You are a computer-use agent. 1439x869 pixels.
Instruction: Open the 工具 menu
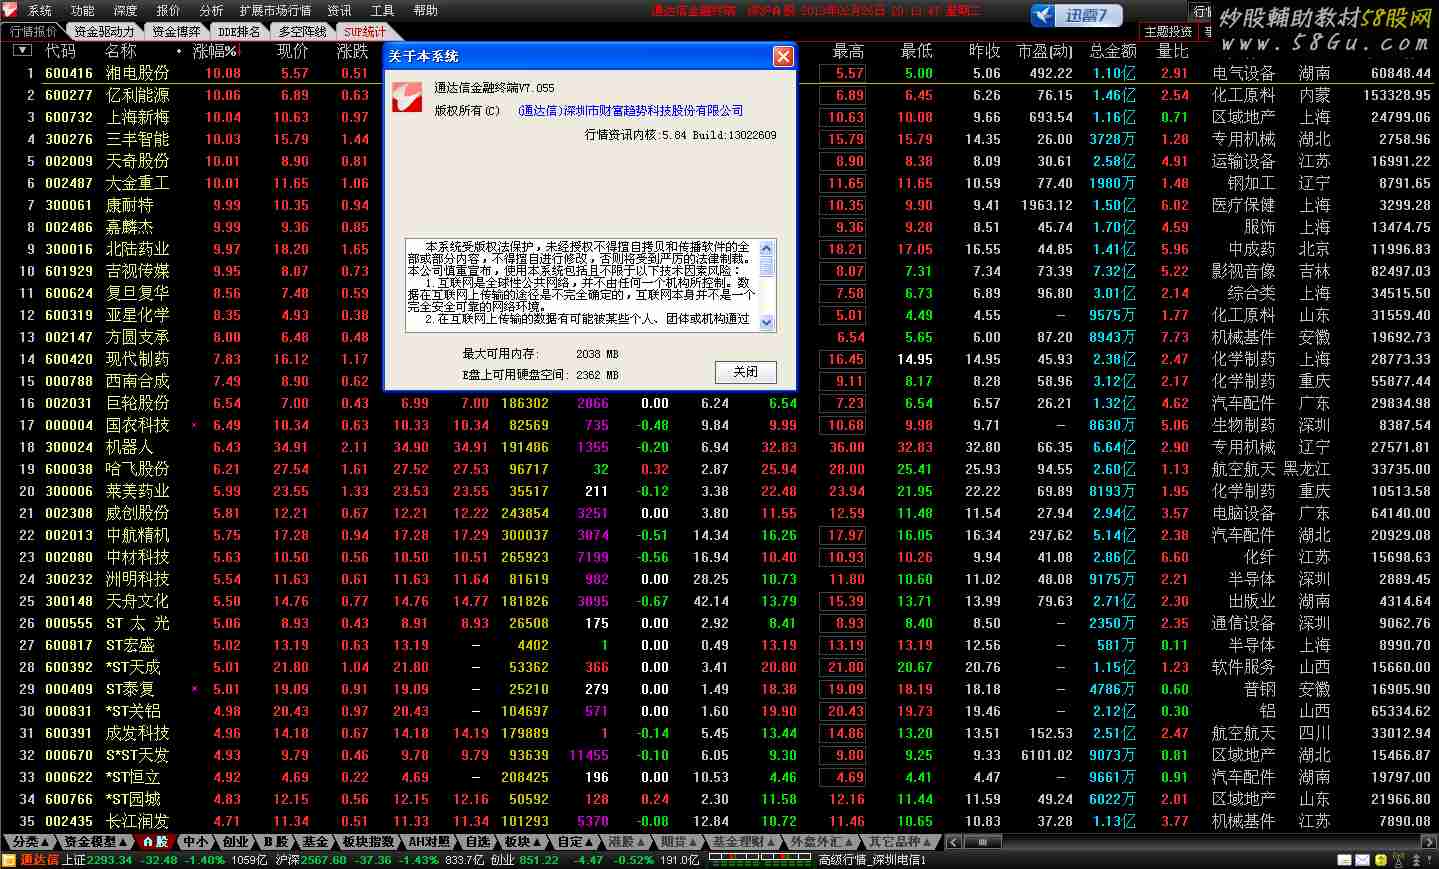[382, 10]
